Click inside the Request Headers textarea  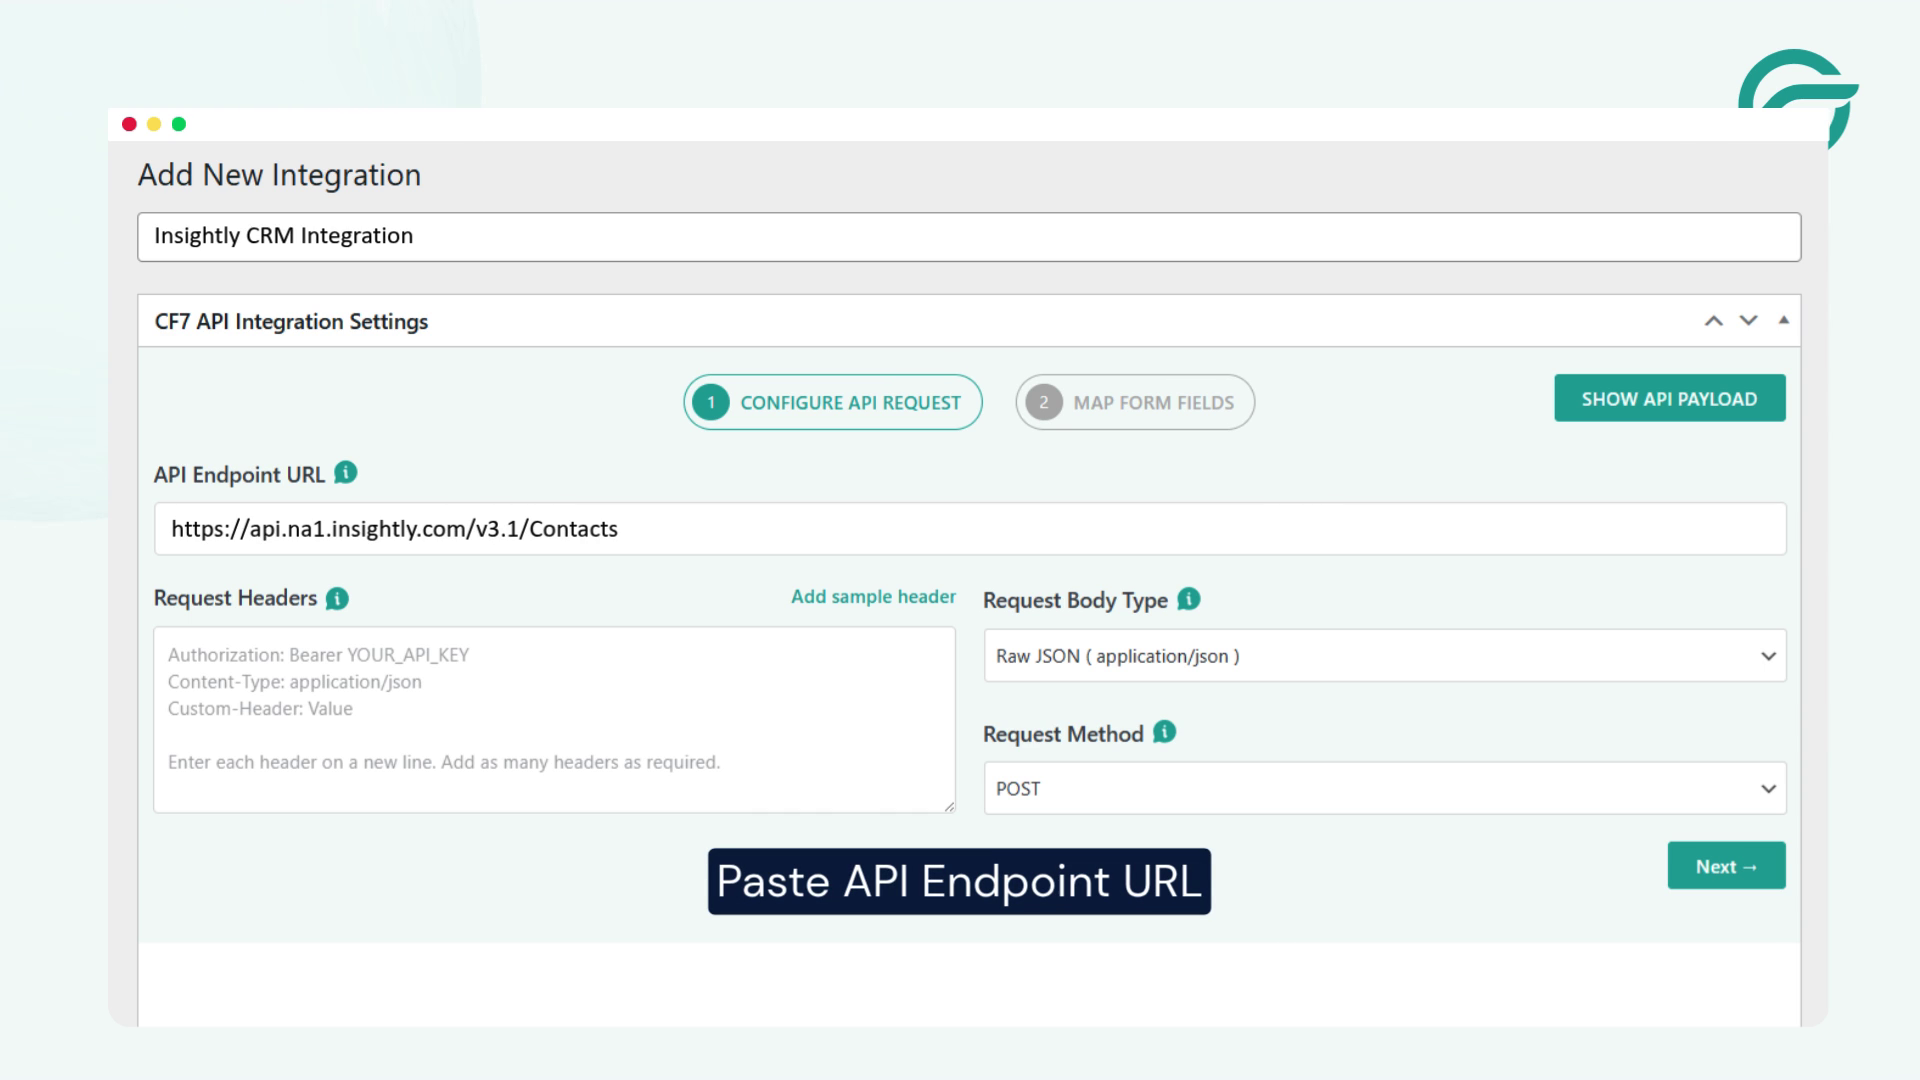coord(554,720)
